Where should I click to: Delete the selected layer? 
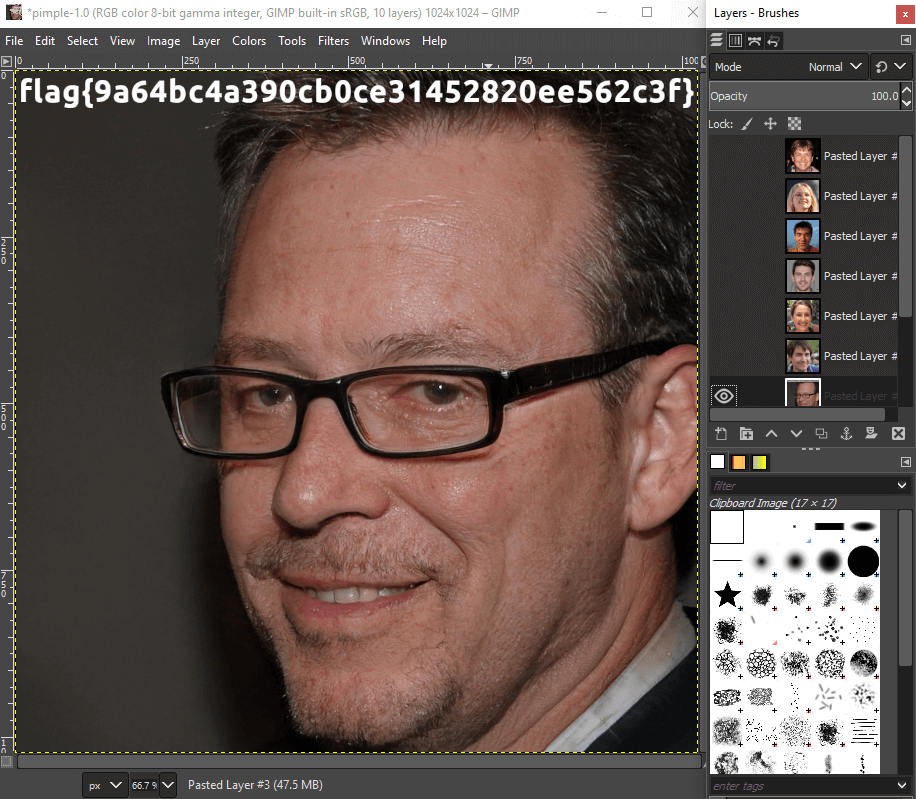tap(896, 433)
